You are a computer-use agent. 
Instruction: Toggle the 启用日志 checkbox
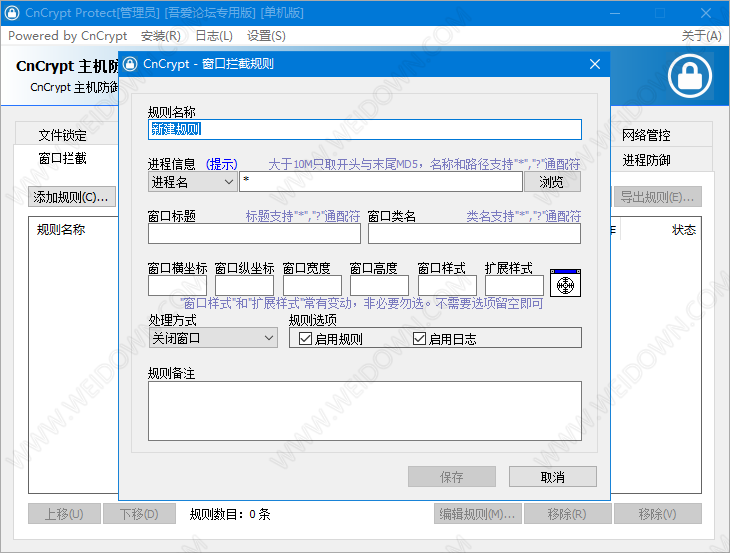pos(419,338)
